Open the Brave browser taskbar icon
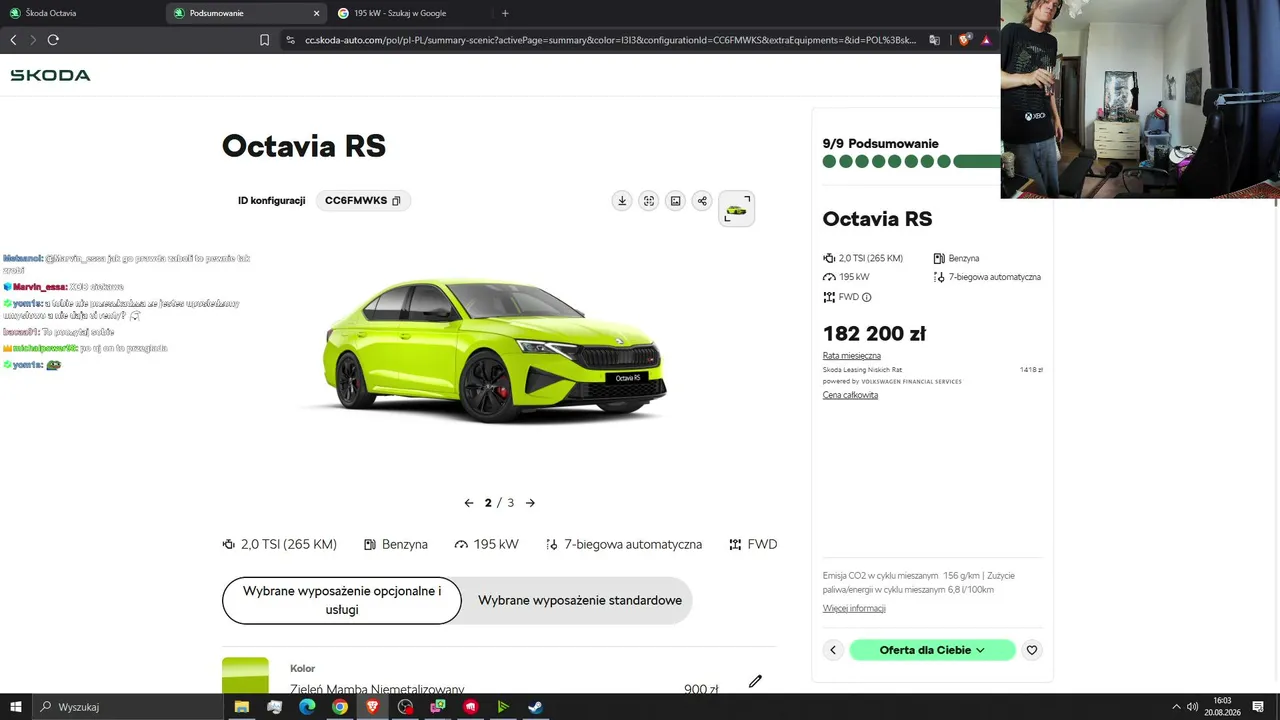The width and height of the screenshot is (1280, 720). click(x=373, y=707)
